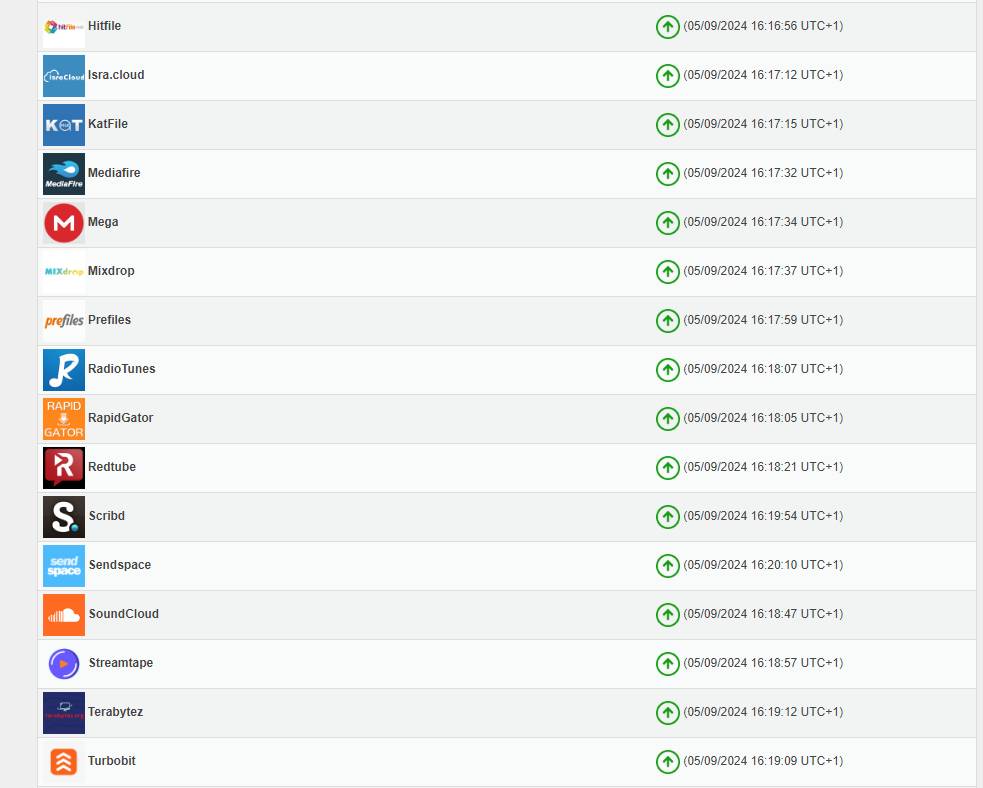Click green up-arrow status for SoundCloud
The width and height of the screenshot is (983, 788).
[x=668, y=614]
